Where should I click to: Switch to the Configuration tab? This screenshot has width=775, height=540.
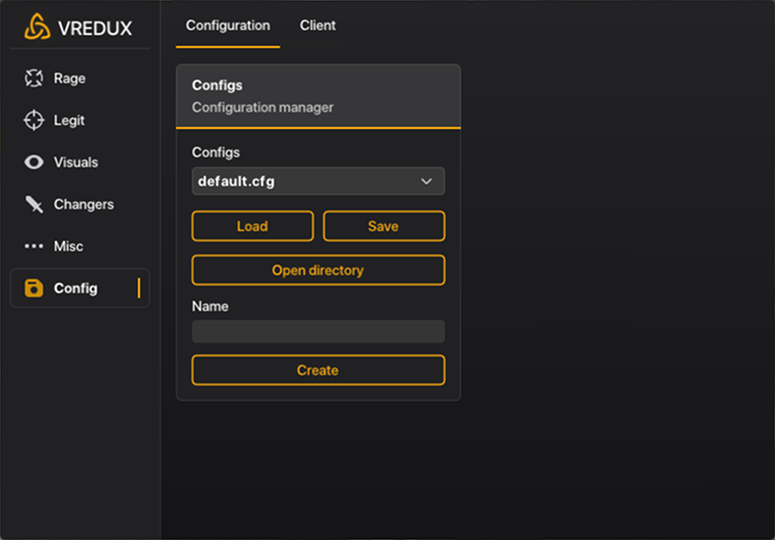point(228,25)
